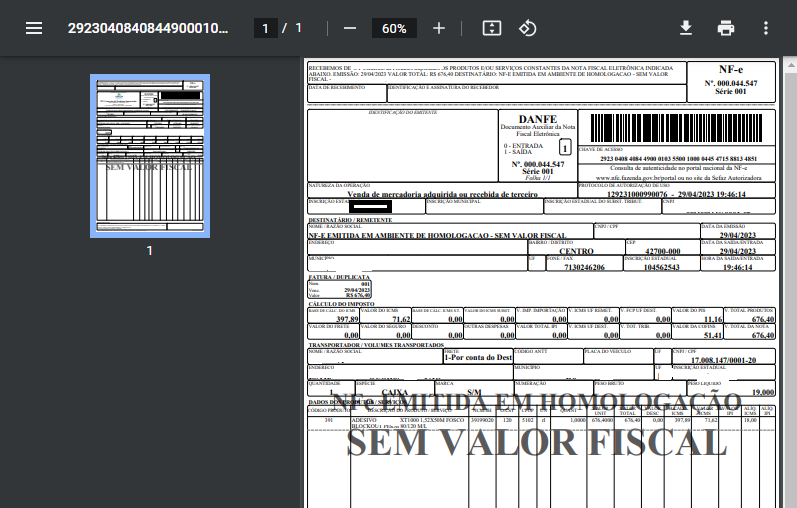The width and height of the screenshot is (797, 508).
Task: Click the SEM VALOR FISCAL watermark text
Action: tap(536, 440)
